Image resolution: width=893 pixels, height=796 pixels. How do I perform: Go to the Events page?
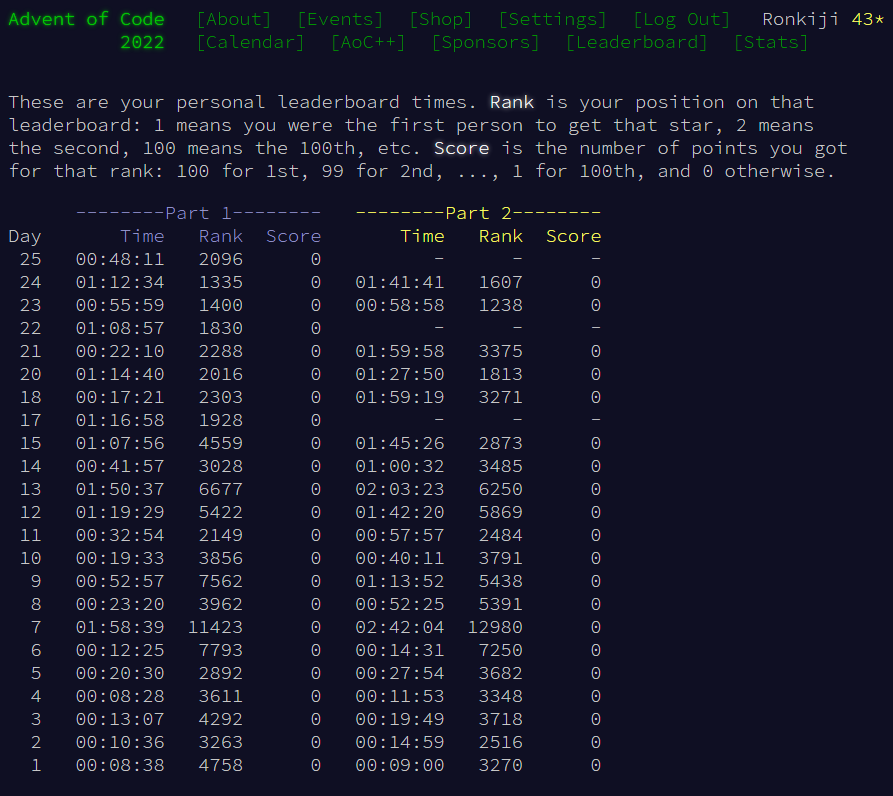click(340, 19)
